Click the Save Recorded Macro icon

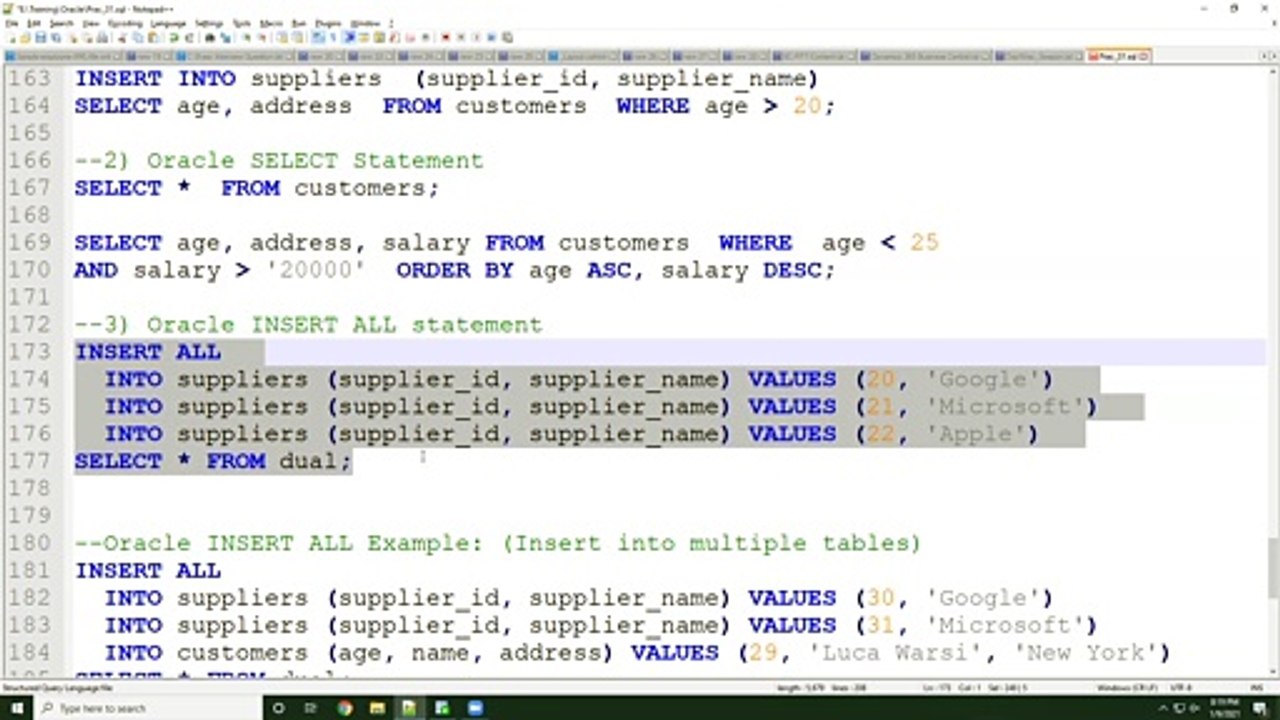507,37
